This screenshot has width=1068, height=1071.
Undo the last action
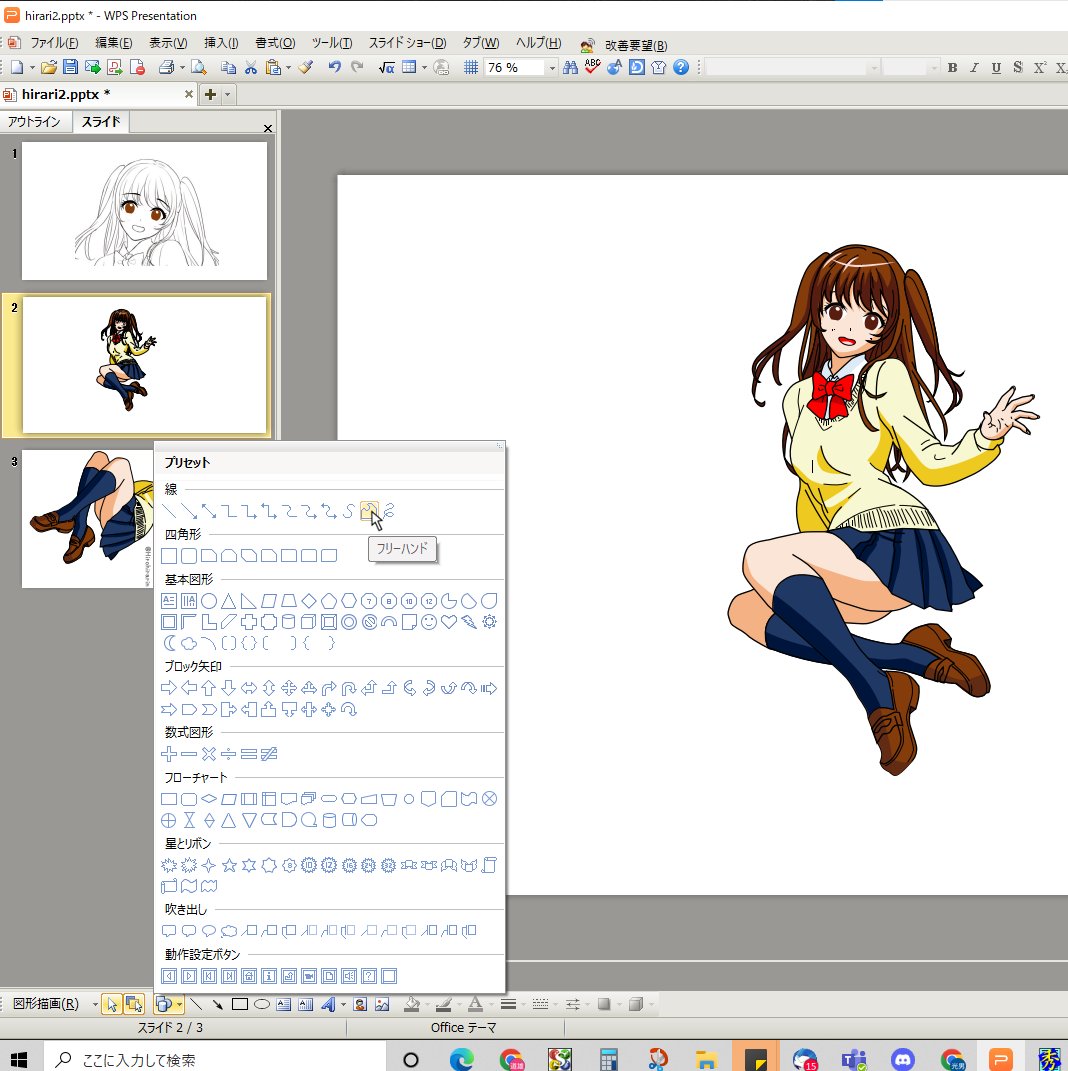coord(335,67)
